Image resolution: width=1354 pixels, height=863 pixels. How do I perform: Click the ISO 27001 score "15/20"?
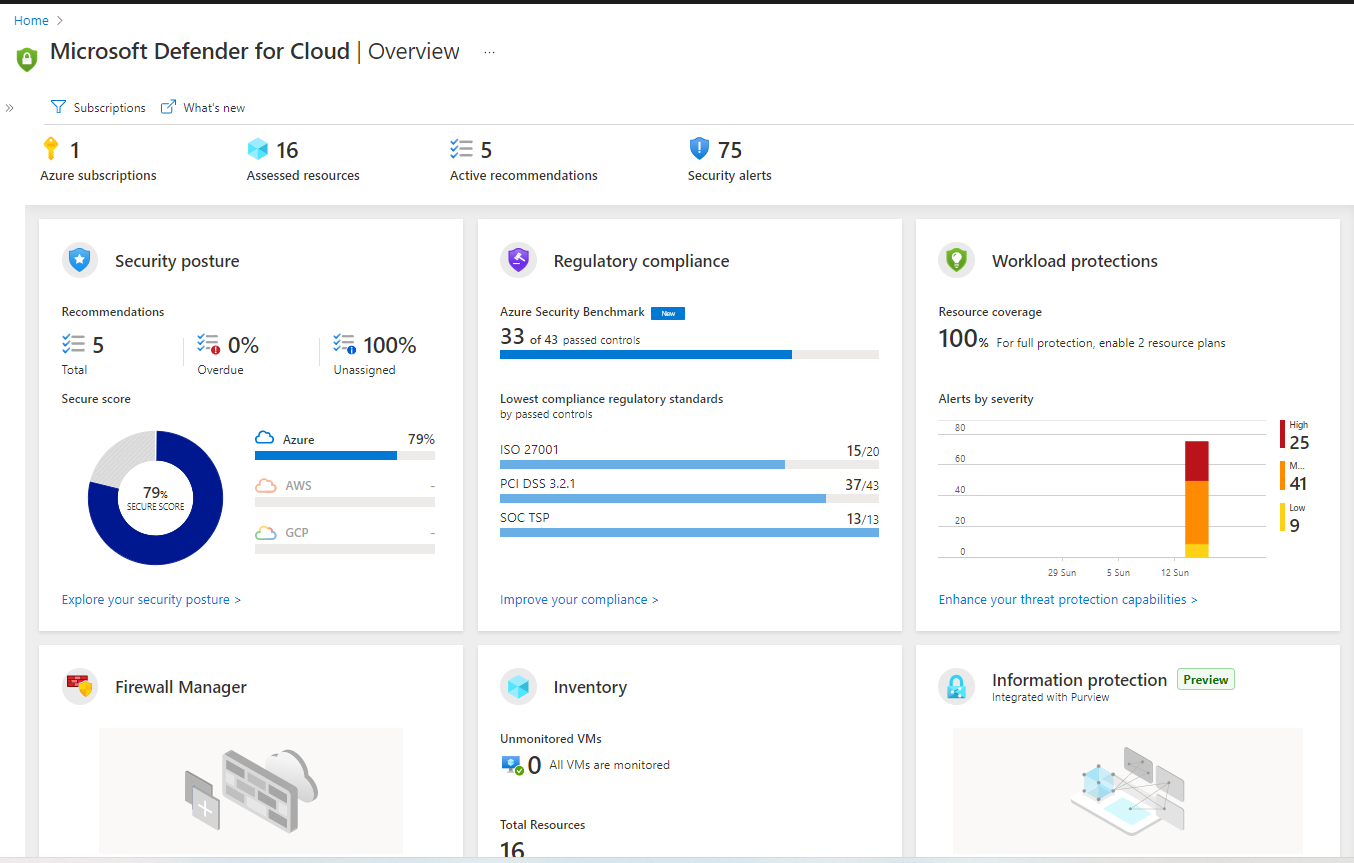(863, 451)
